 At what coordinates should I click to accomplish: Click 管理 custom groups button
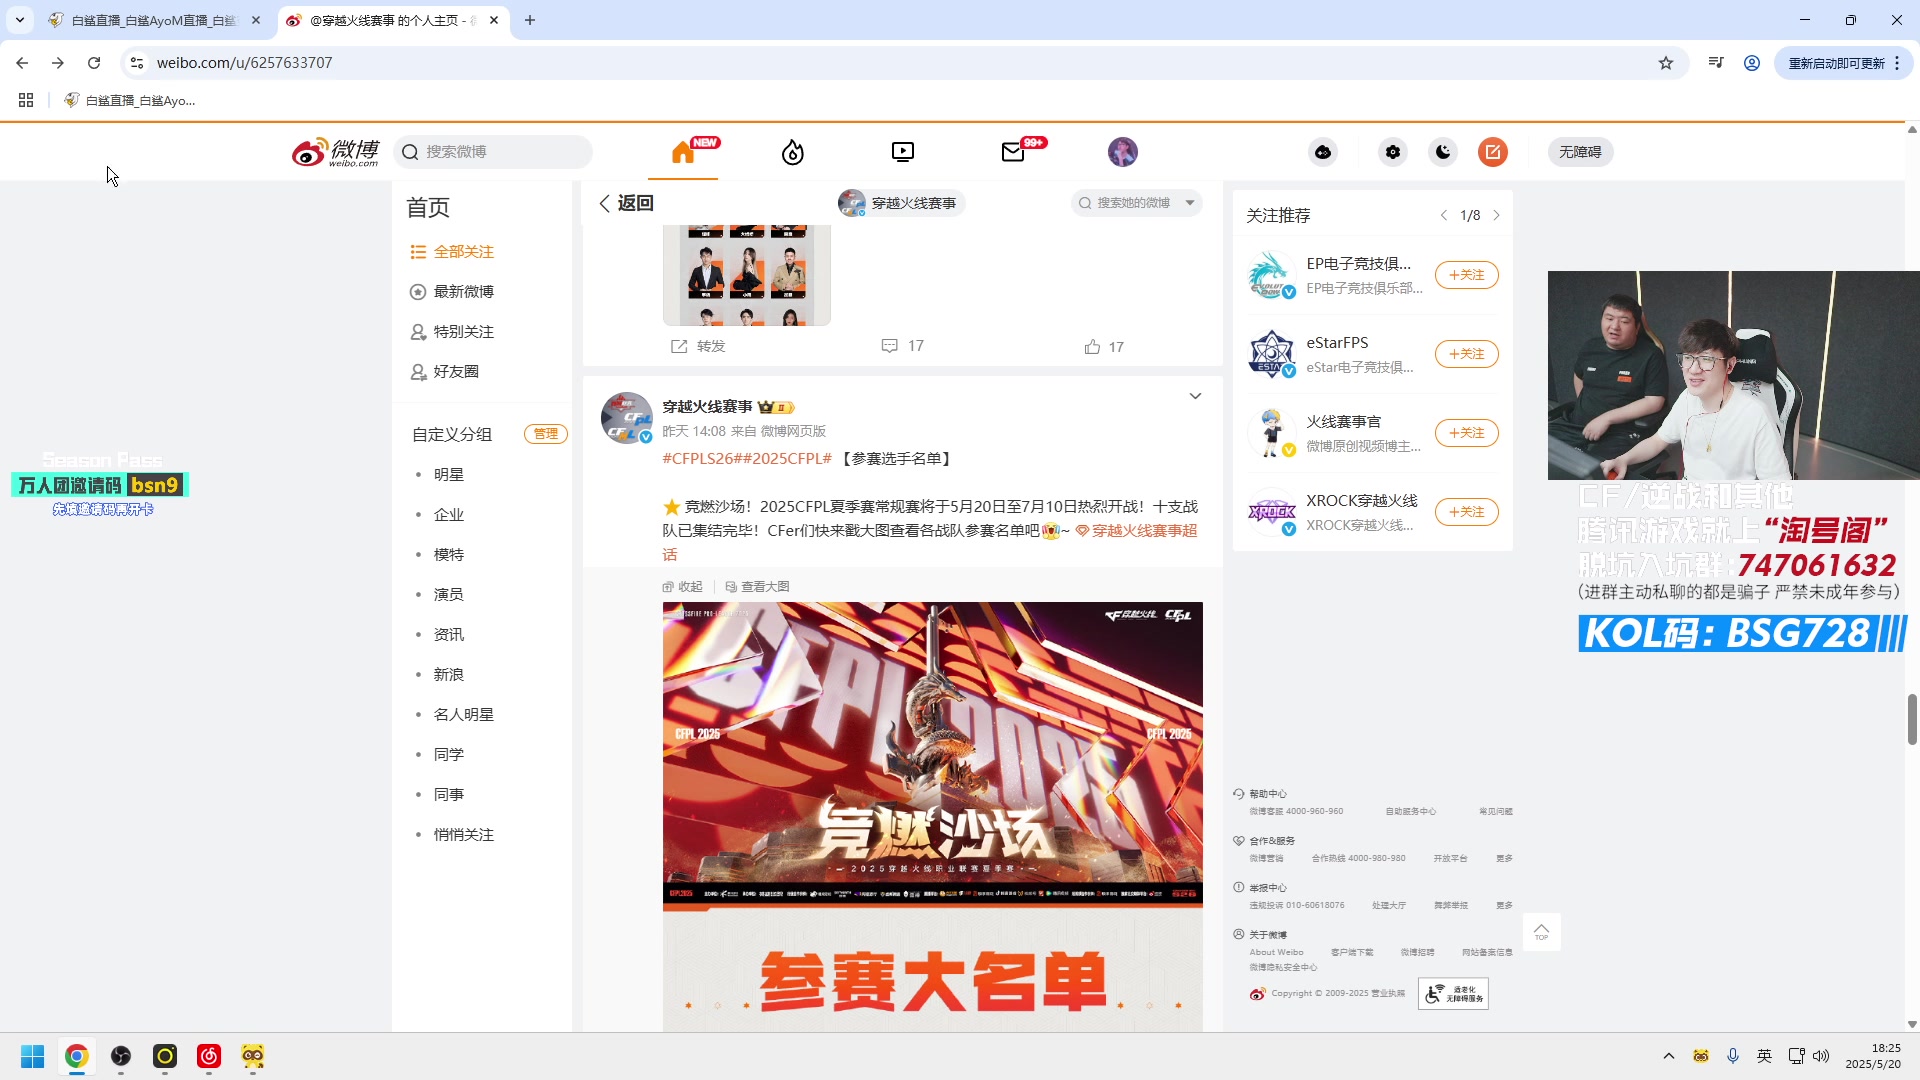[x=546, y=434]
